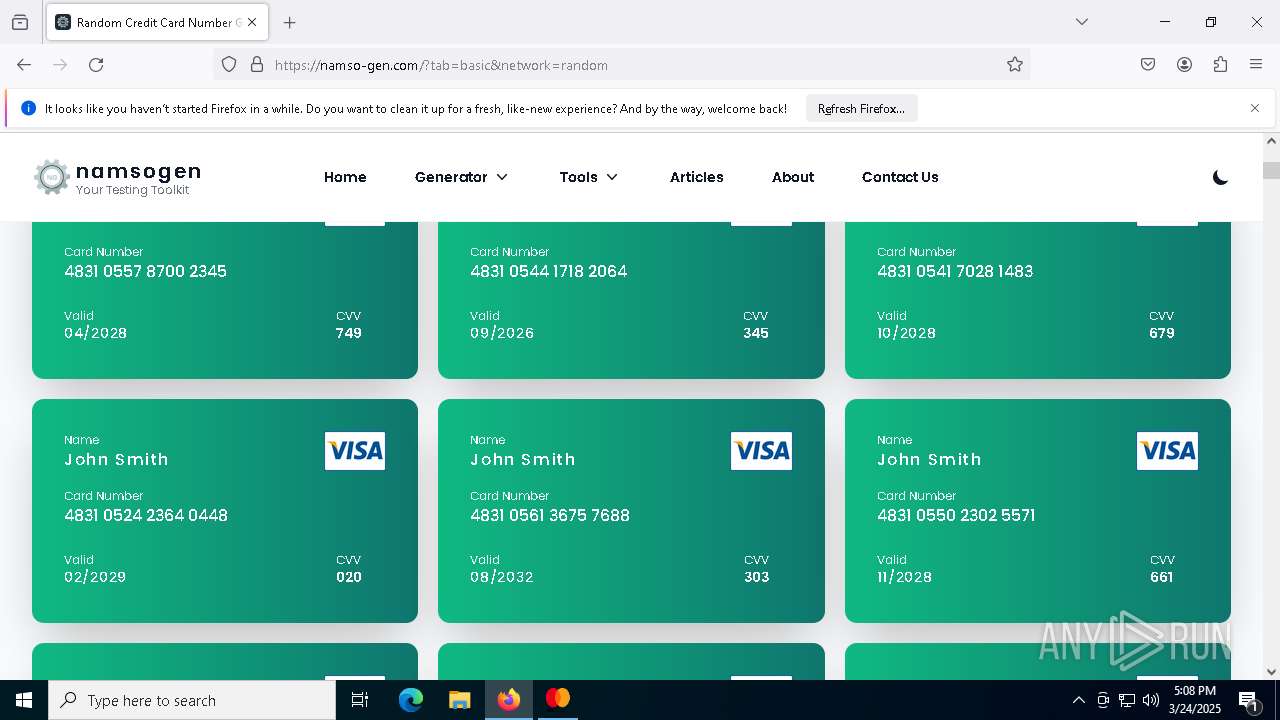This screenshot has width=1280, height=720.
Task: Click the Firefox taskbar icon
Action: (508, 700)
